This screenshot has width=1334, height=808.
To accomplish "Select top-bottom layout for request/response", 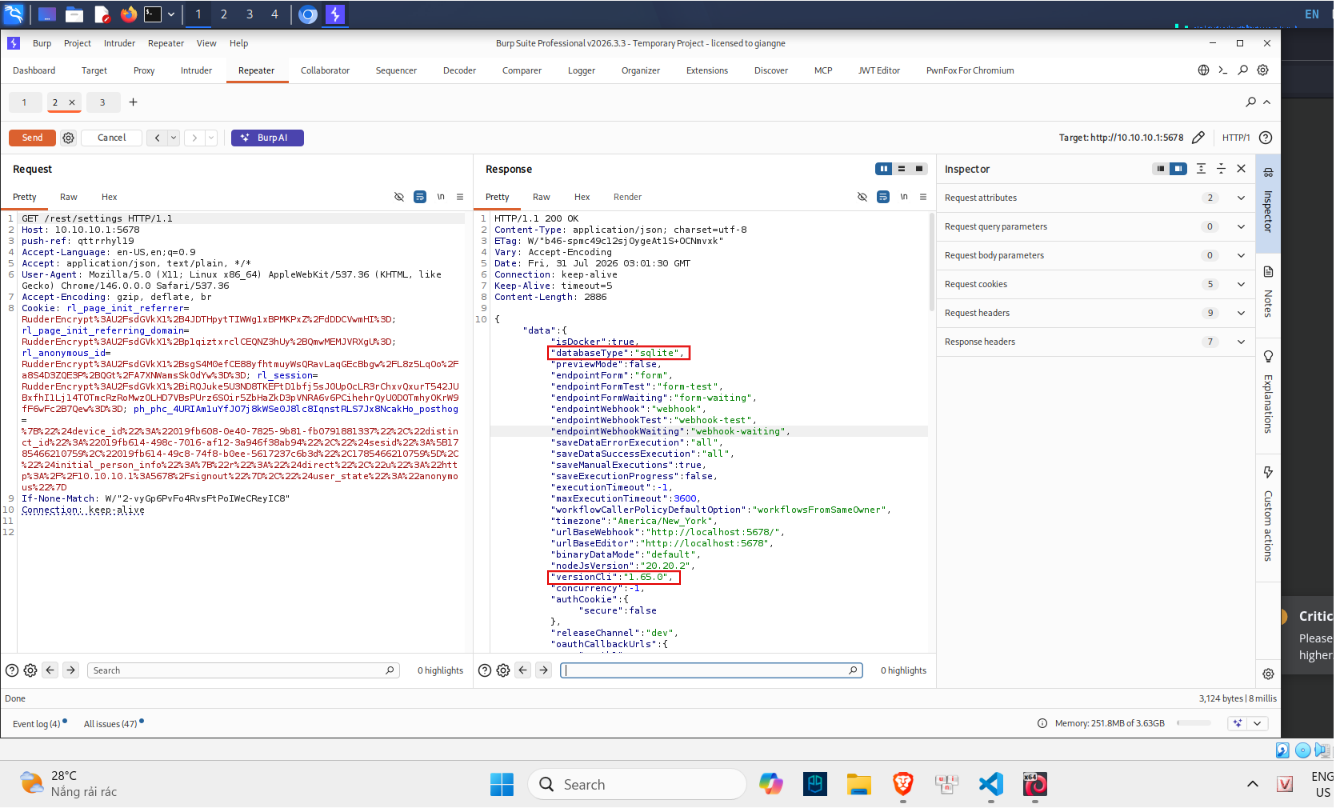I will pyautogui.click(x=901, y=169).
